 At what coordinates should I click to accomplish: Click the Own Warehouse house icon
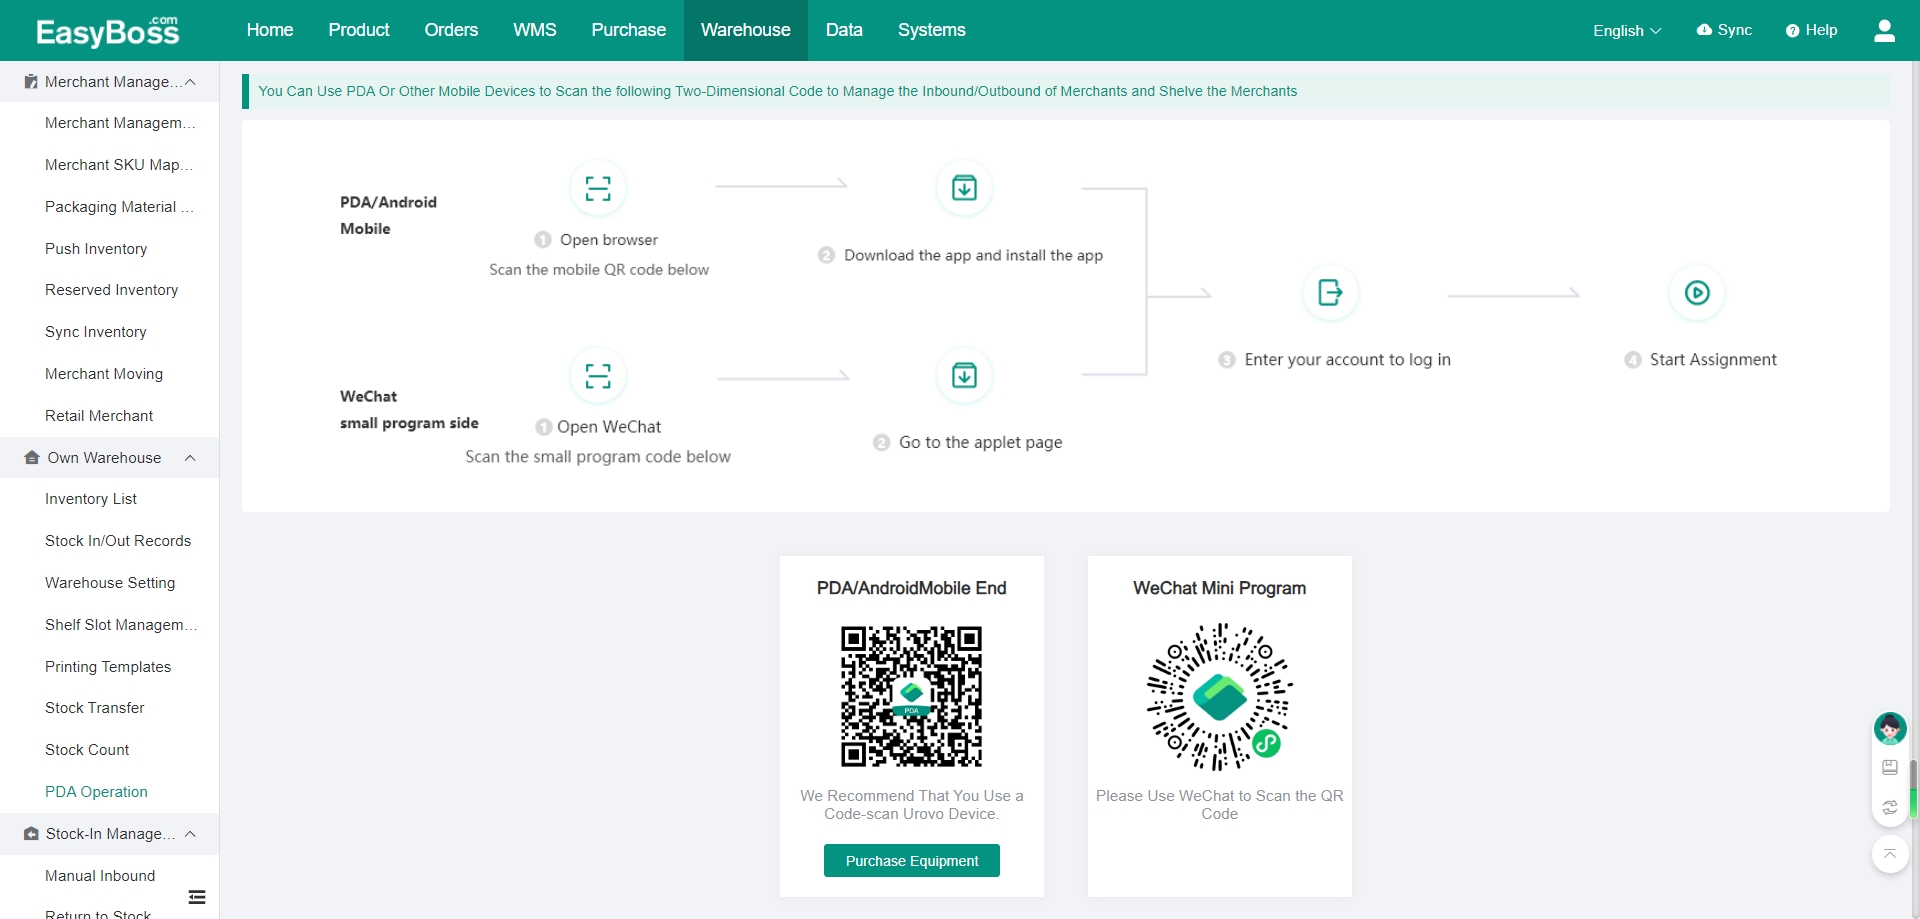click(32, 457)
